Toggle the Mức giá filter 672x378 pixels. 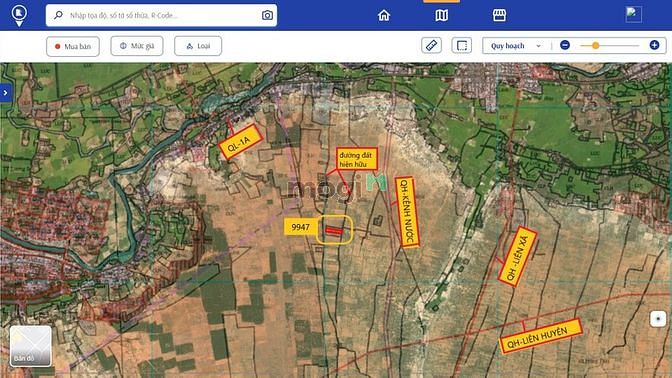[137, 46]
